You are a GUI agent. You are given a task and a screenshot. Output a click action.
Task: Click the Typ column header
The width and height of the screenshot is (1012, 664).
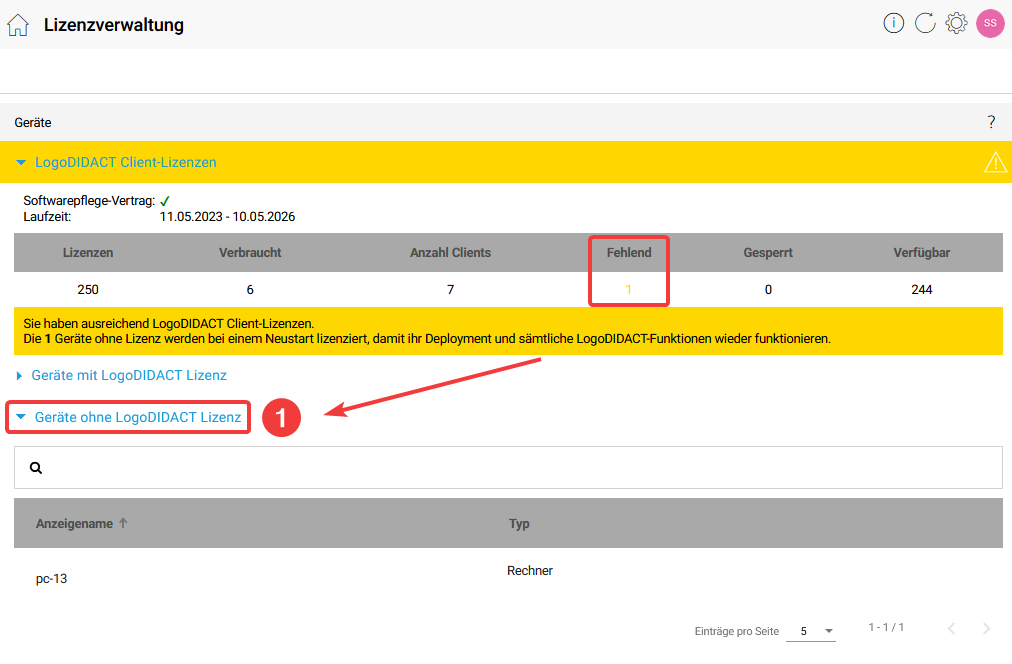click(519, 524)
